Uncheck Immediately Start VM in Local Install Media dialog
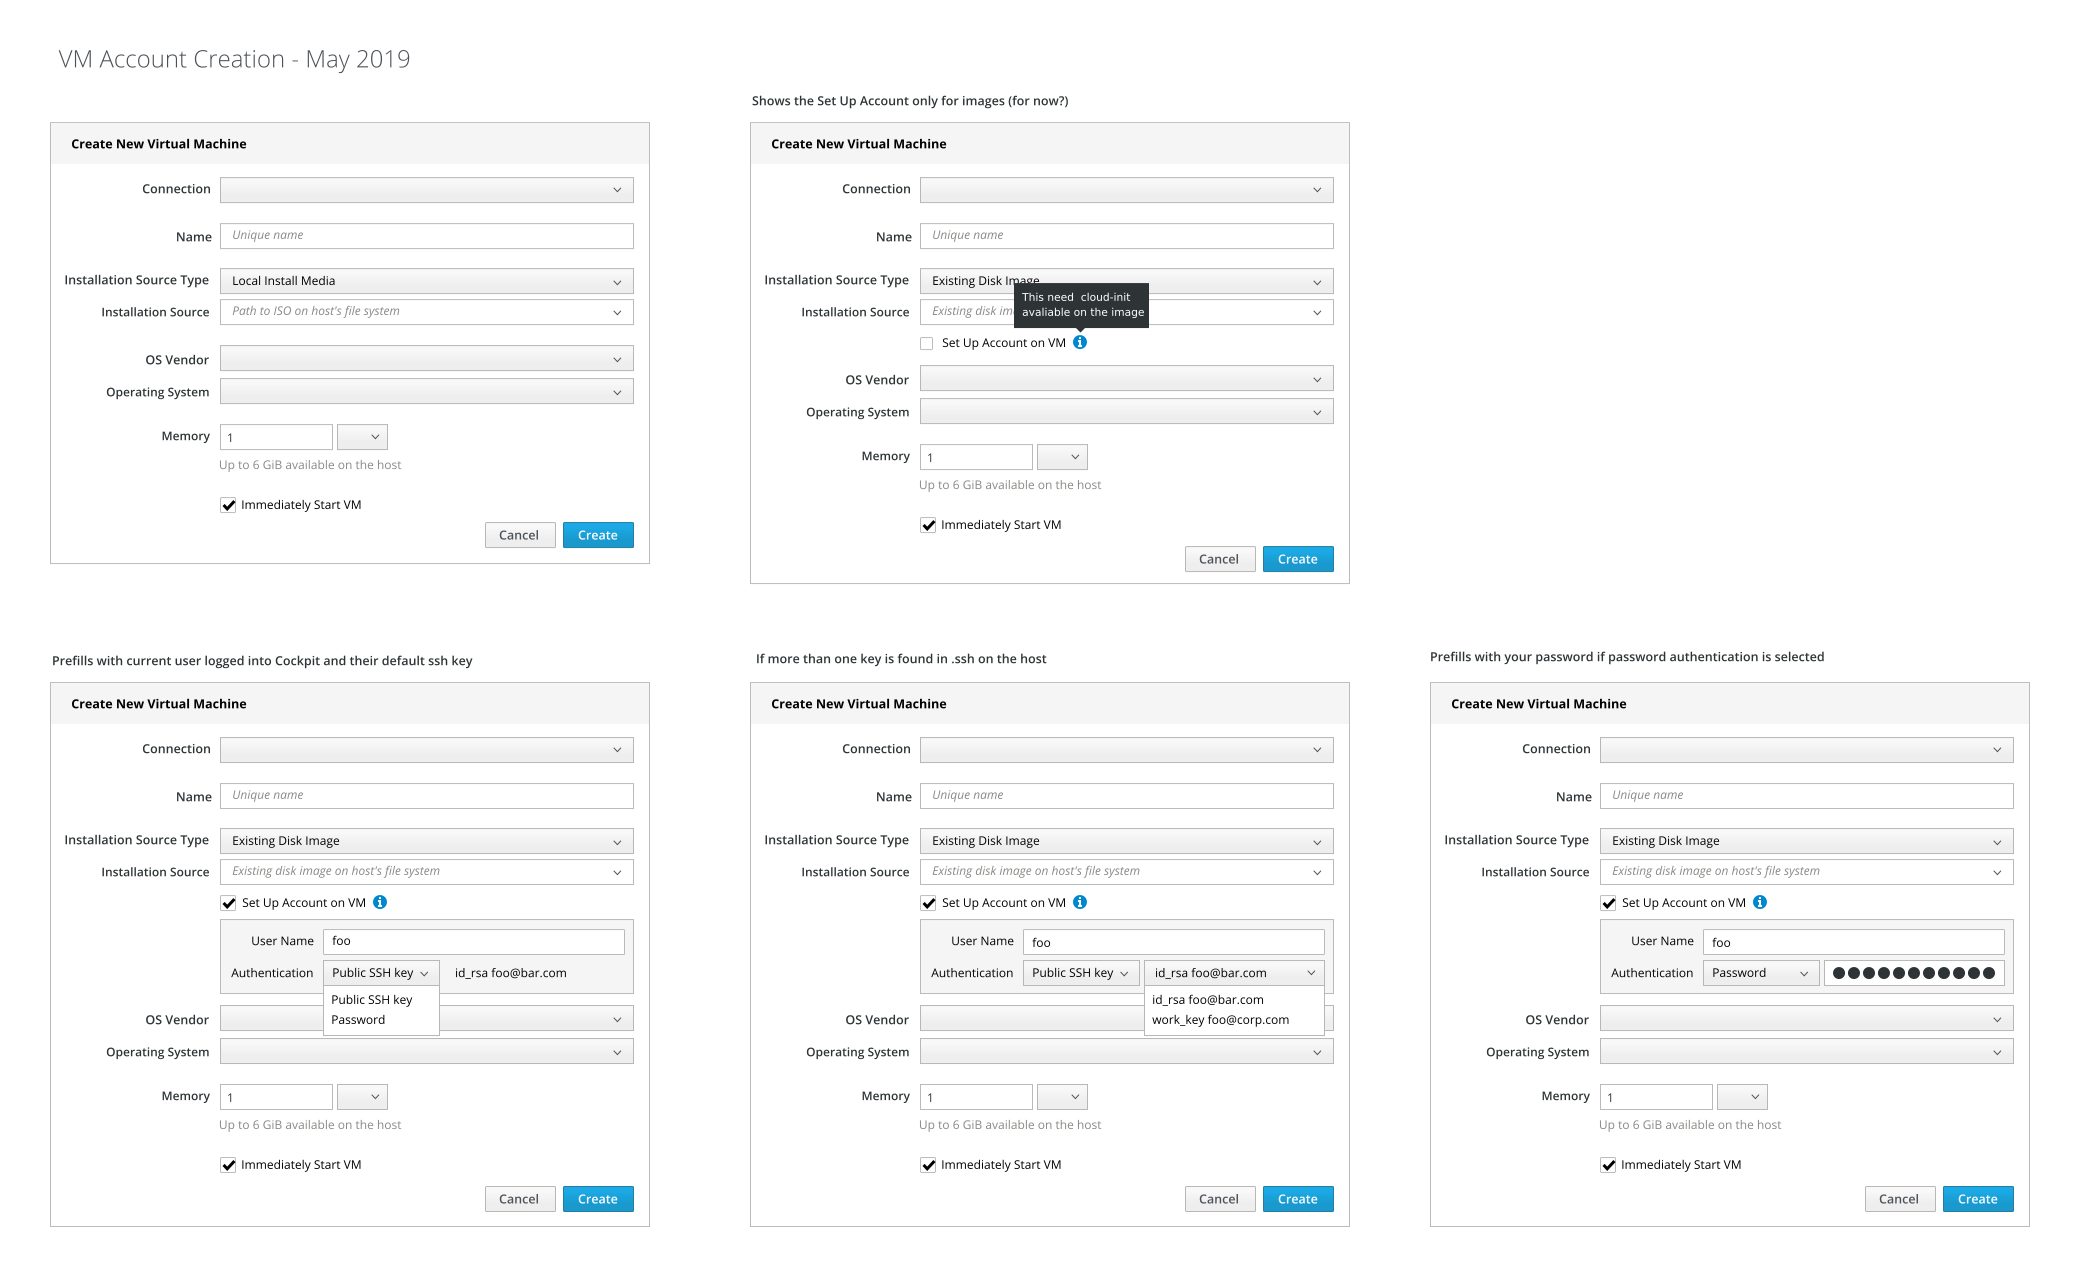Image resolution: width=2080 pixels, height=1277 pixels. point(228,505)
